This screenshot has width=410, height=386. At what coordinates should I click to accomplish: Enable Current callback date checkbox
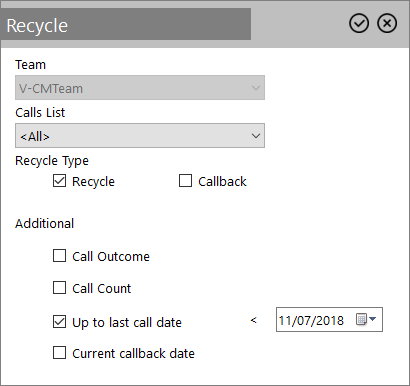pos(59,353)
